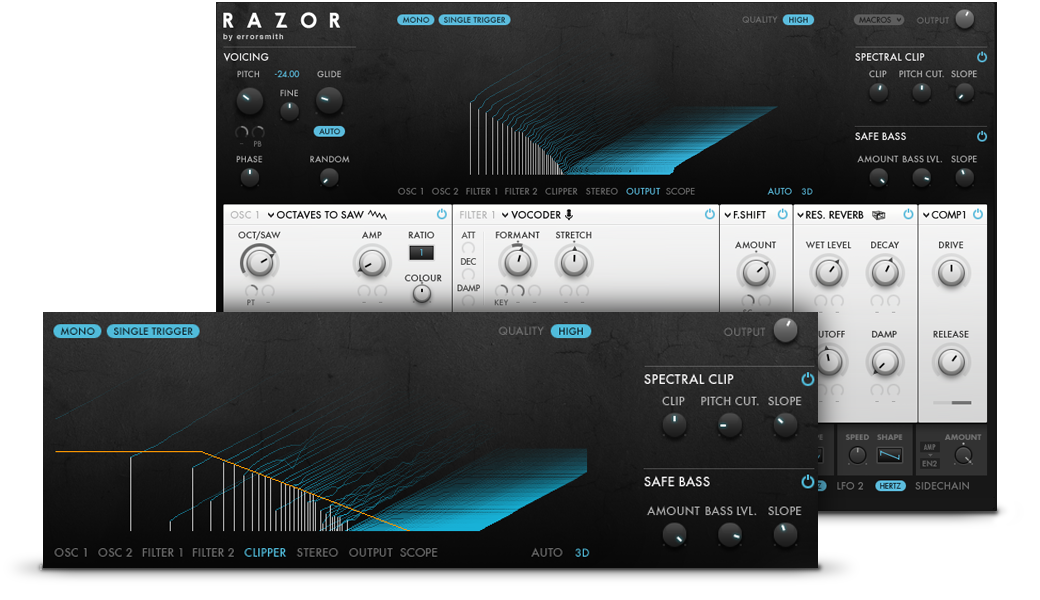The image size is (1040, 600).
Task: Click the Output knob in front clipper panel
Action: point(786,330)
